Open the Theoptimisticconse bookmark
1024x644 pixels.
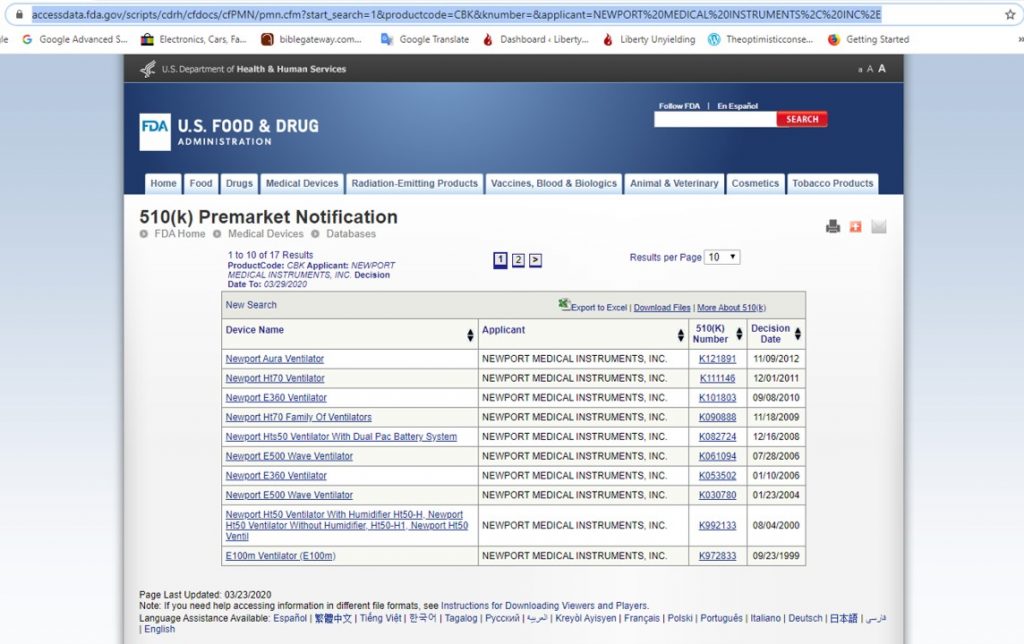[x=761, y=39]
